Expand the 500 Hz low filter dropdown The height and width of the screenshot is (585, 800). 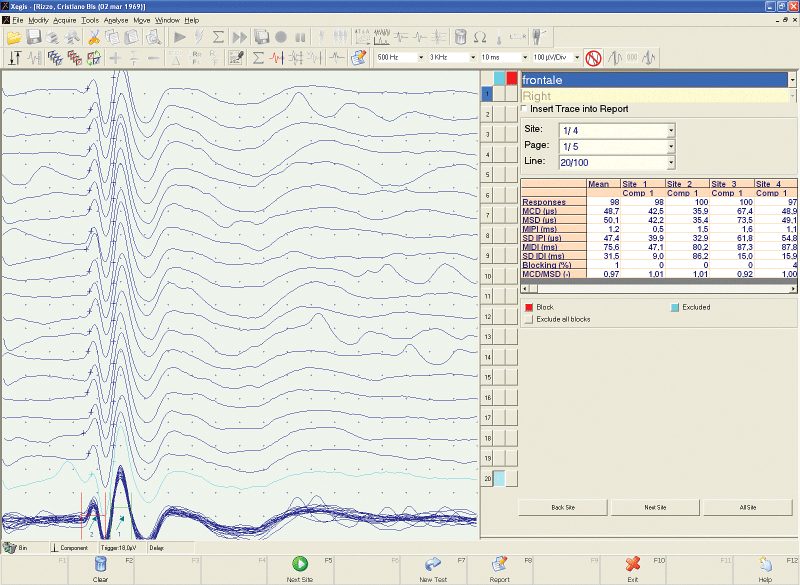tap(419, 58)
